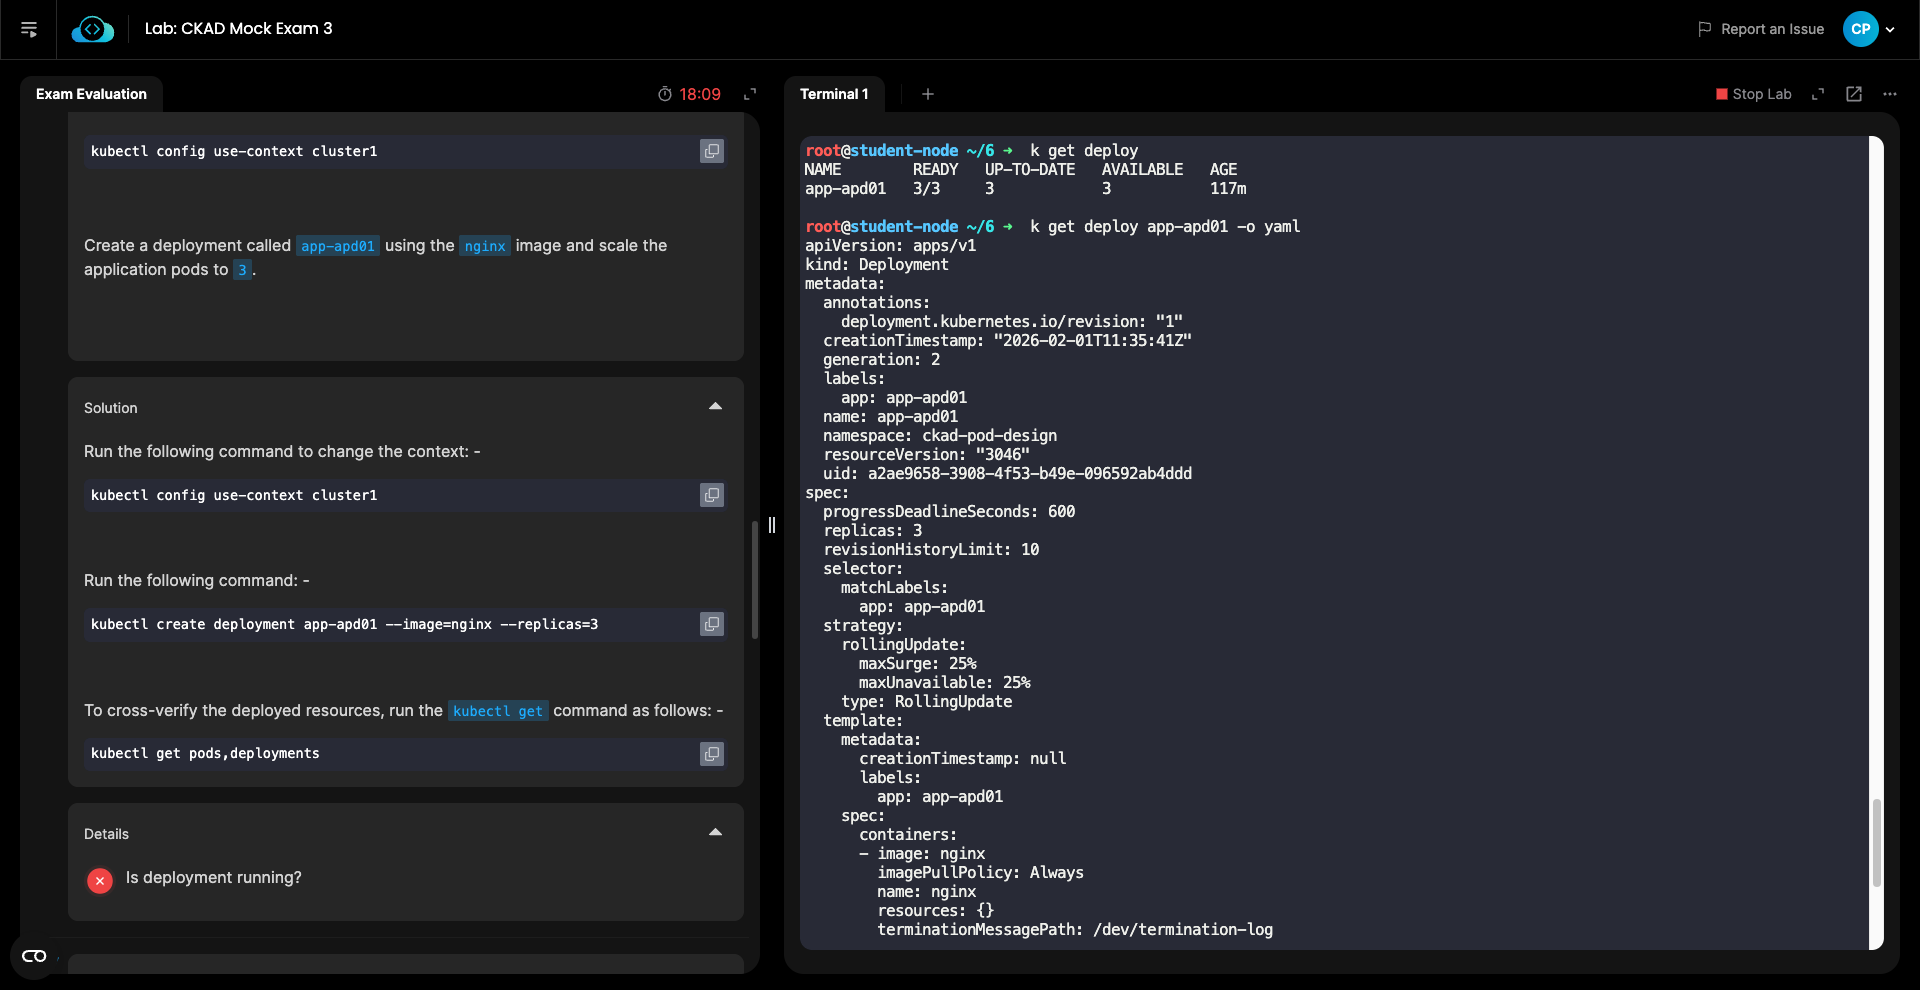Copy the solution use-context cluster1 command
Screen dimensions: 1920x990
coord(711,495)
